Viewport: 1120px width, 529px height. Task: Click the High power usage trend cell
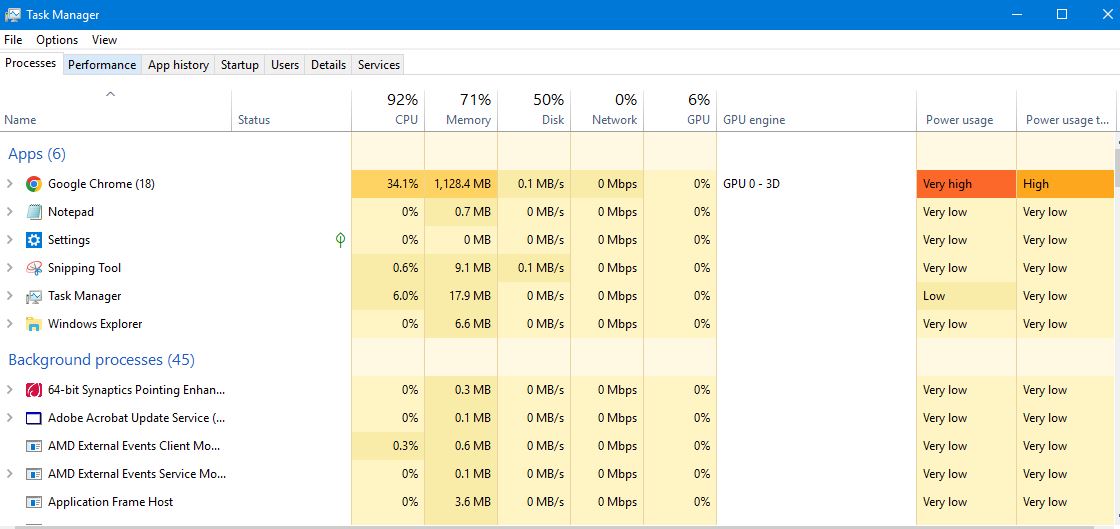[1066, 184]
